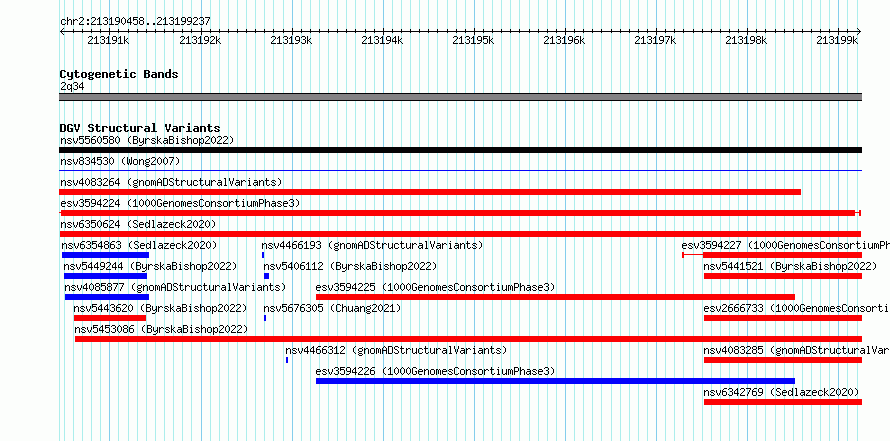Click the nsv6354863 blue variant bar

(x=106, y=255)
